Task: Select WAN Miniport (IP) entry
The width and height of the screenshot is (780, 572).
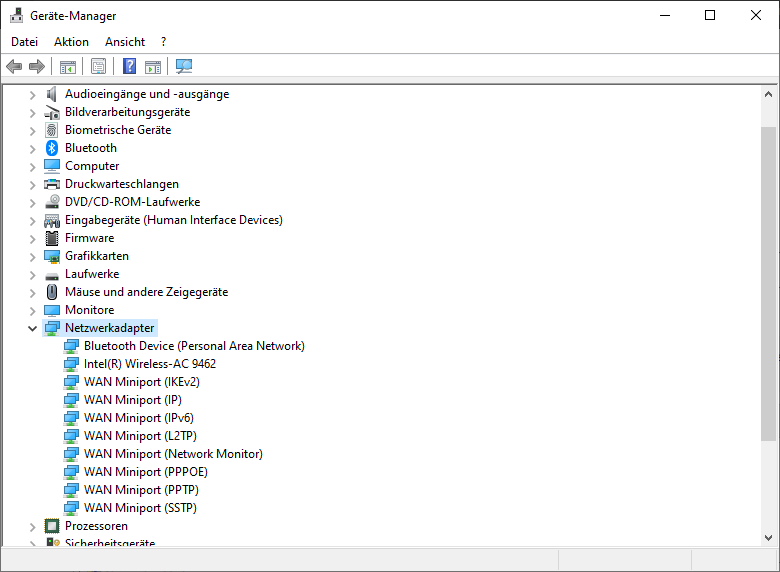Action: [133, 399]
